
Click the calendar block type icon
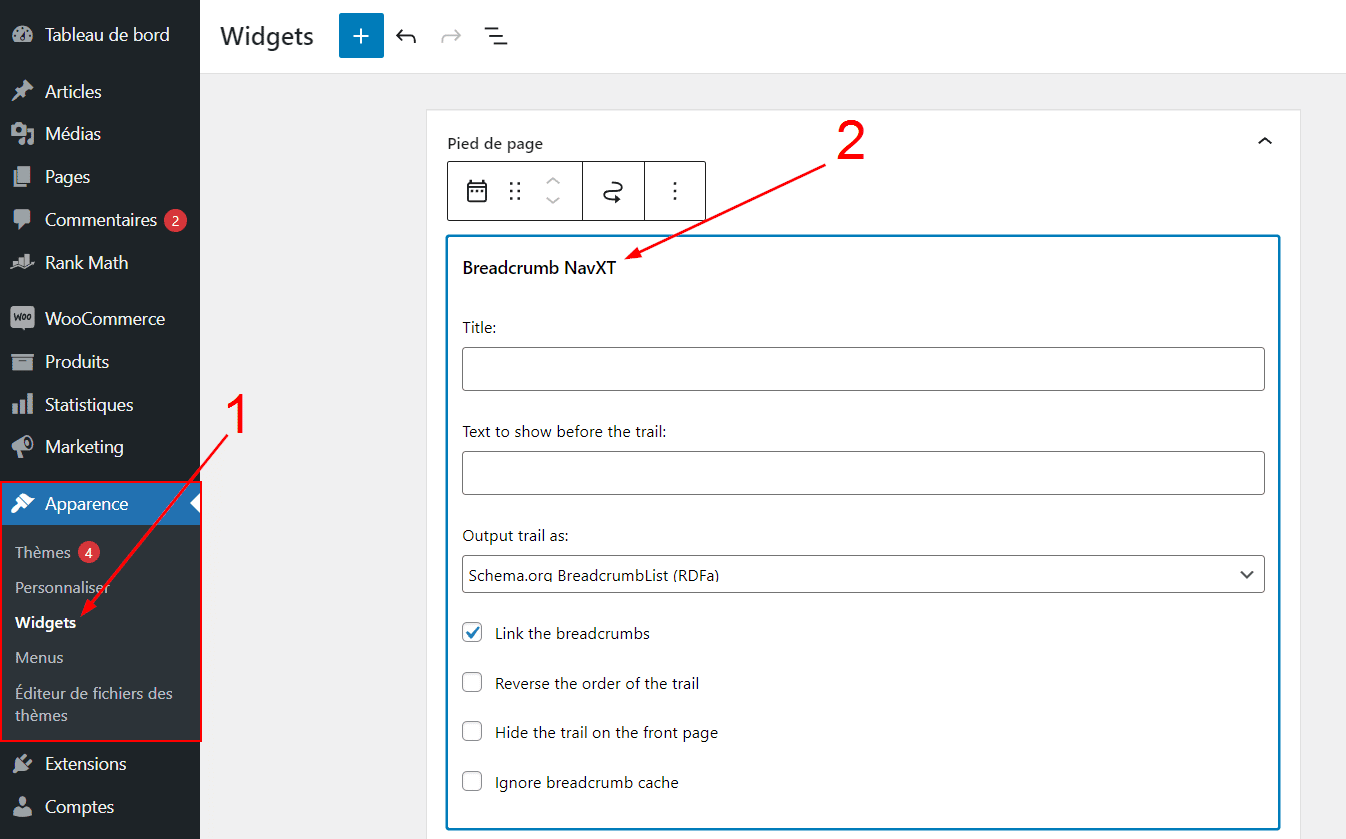click(477, 191)
